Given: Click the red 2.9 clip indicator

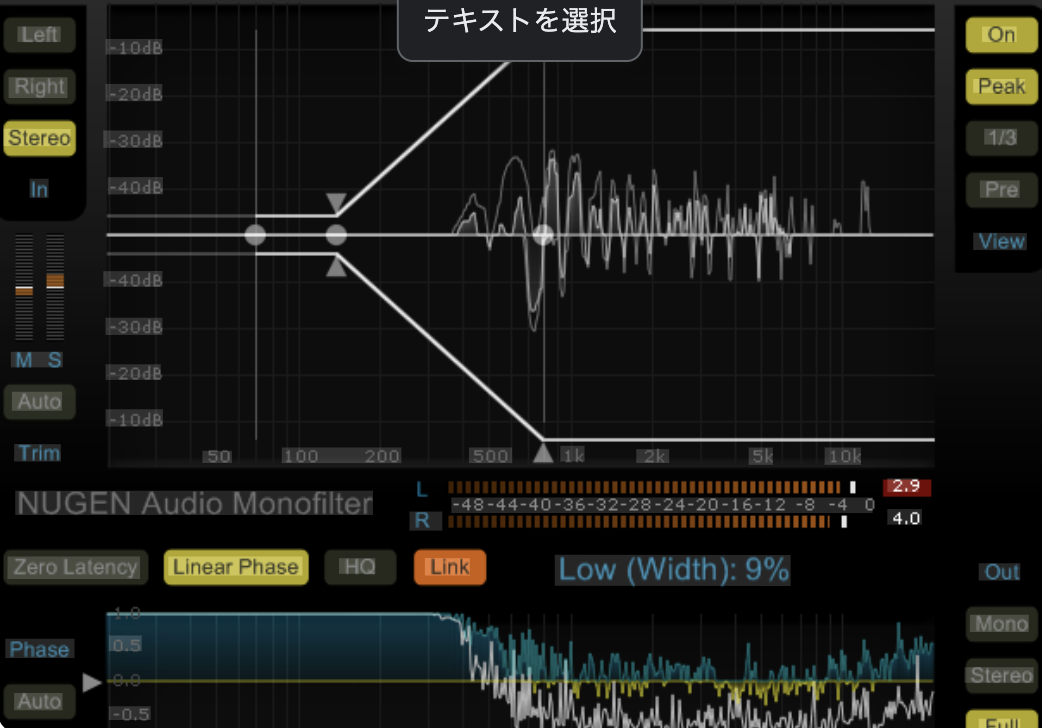Looking at the screenshot, I should [907, 486].
